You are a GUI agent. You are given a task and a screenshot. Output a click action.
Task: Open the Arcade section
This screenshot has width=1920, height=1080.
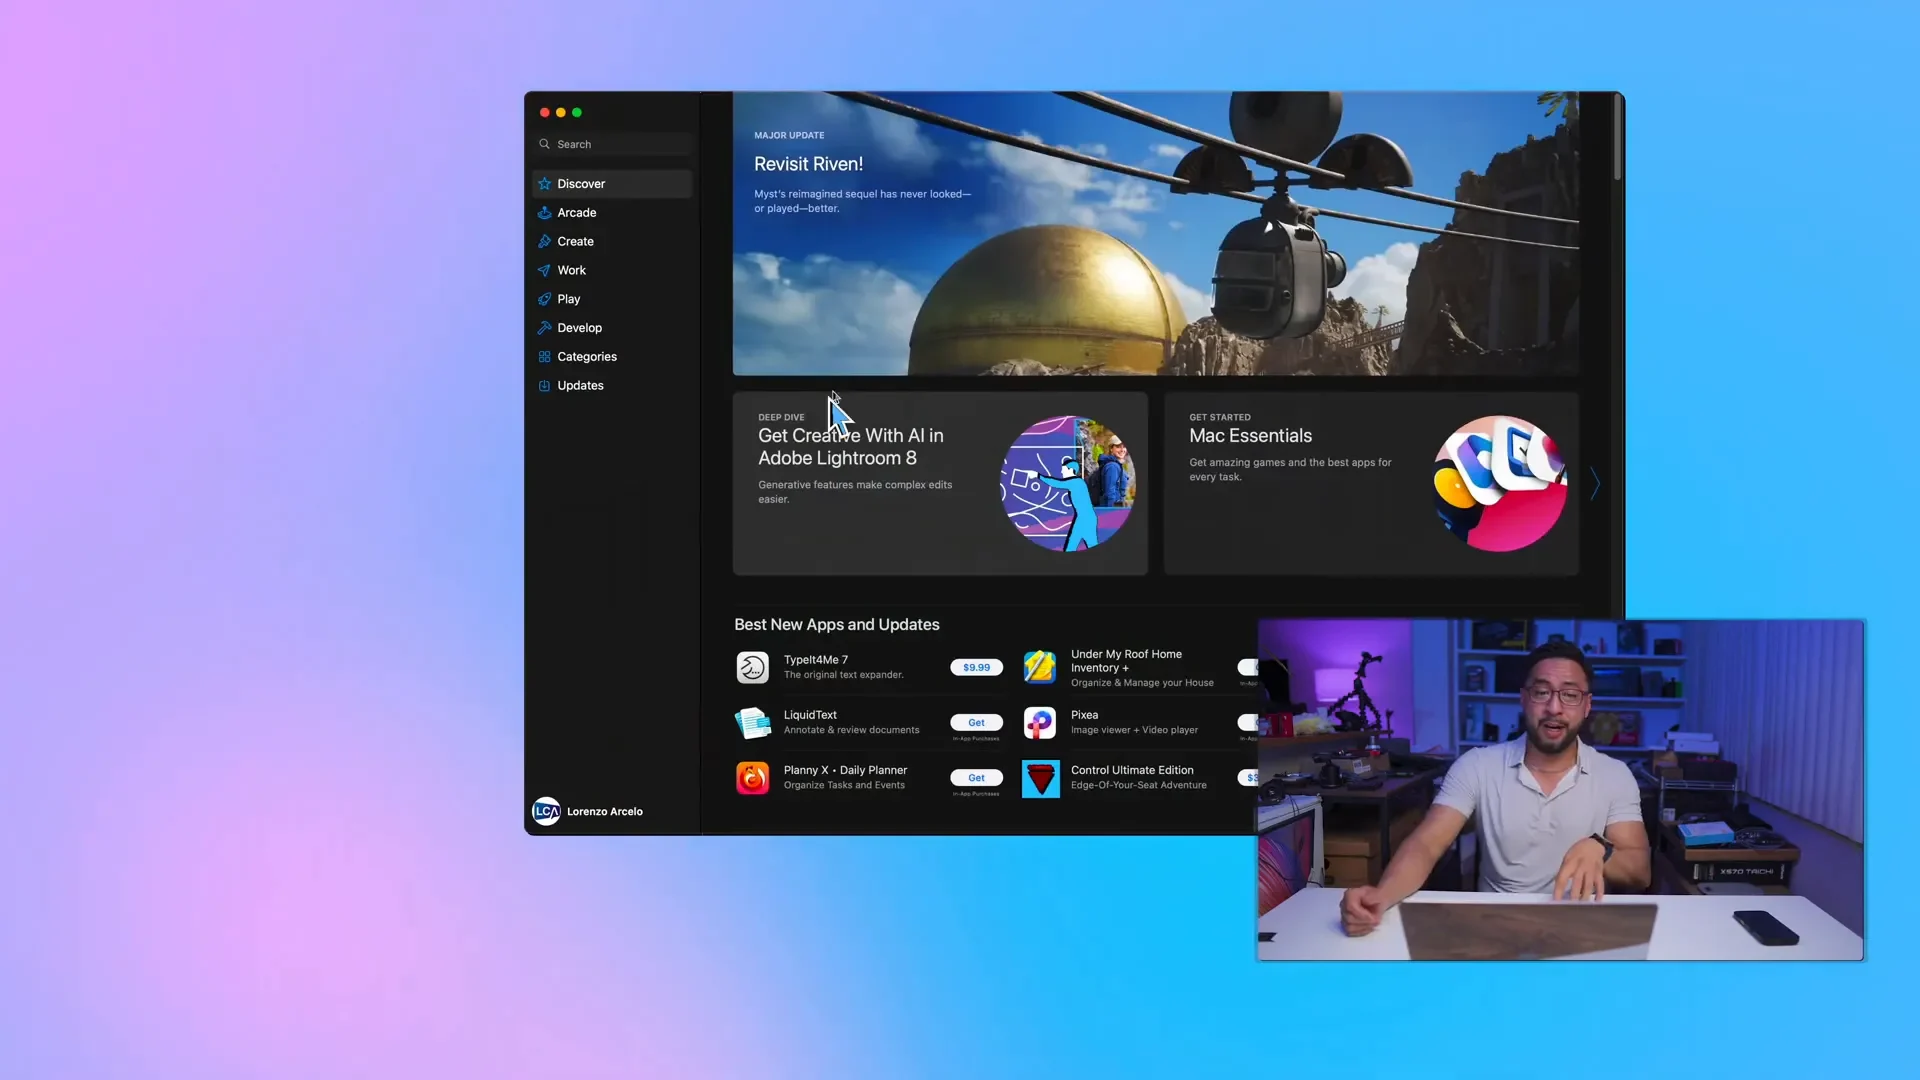(612, 213)
